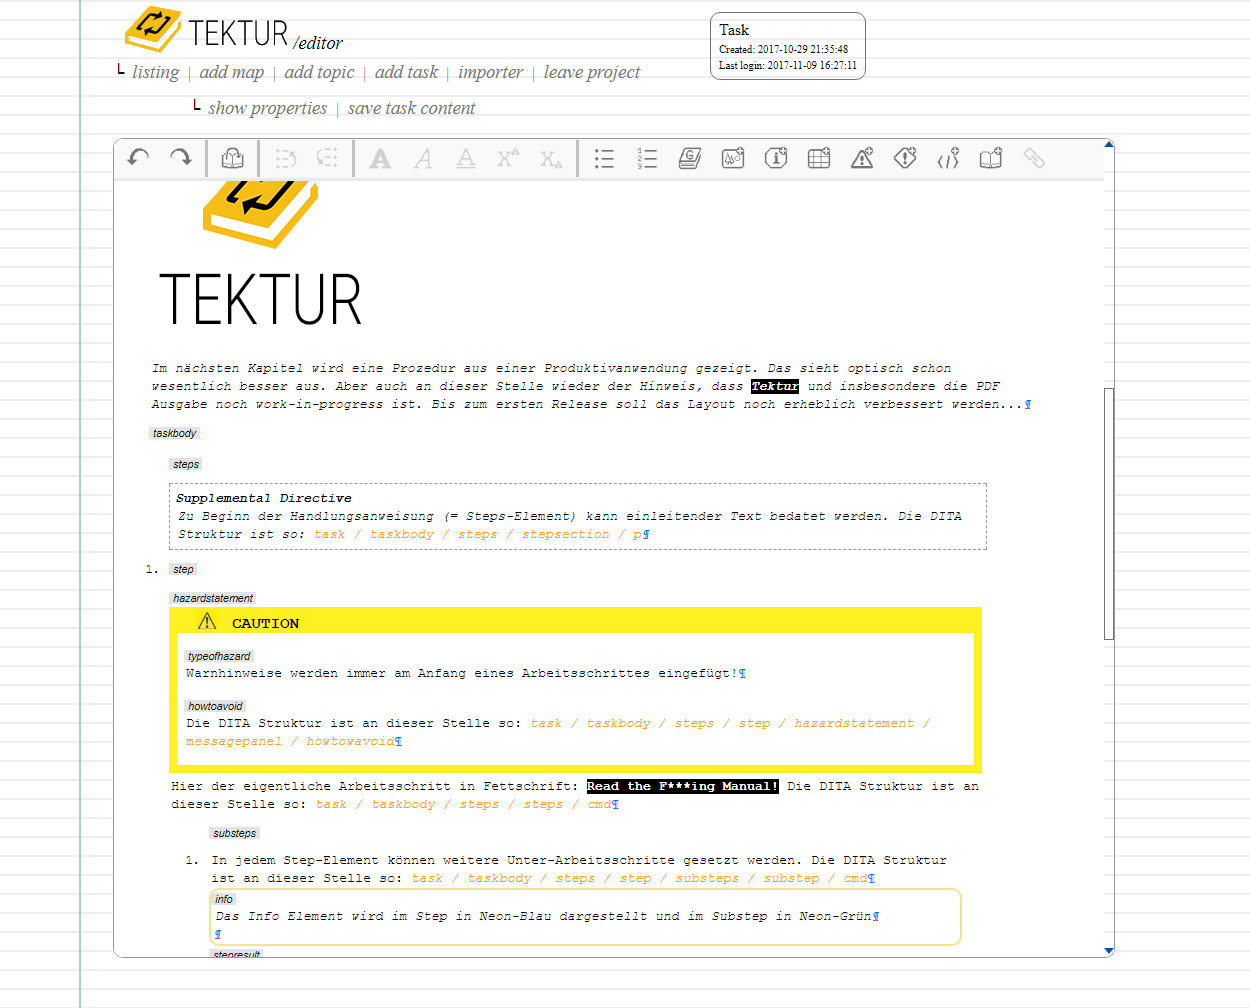1250x1008 pixels.
Task: Expand show properties section
Action: (267, 108)
